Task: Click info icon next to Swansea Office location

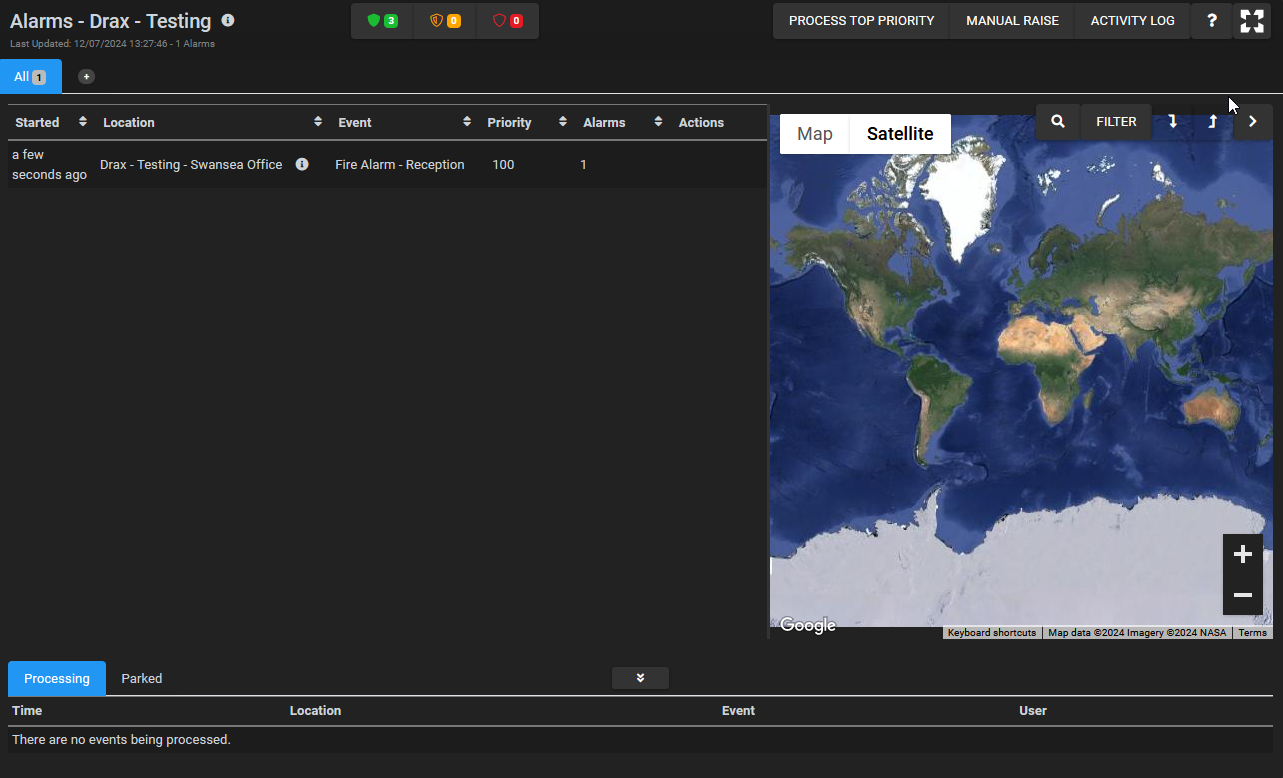Action: (x=302, y=164)
